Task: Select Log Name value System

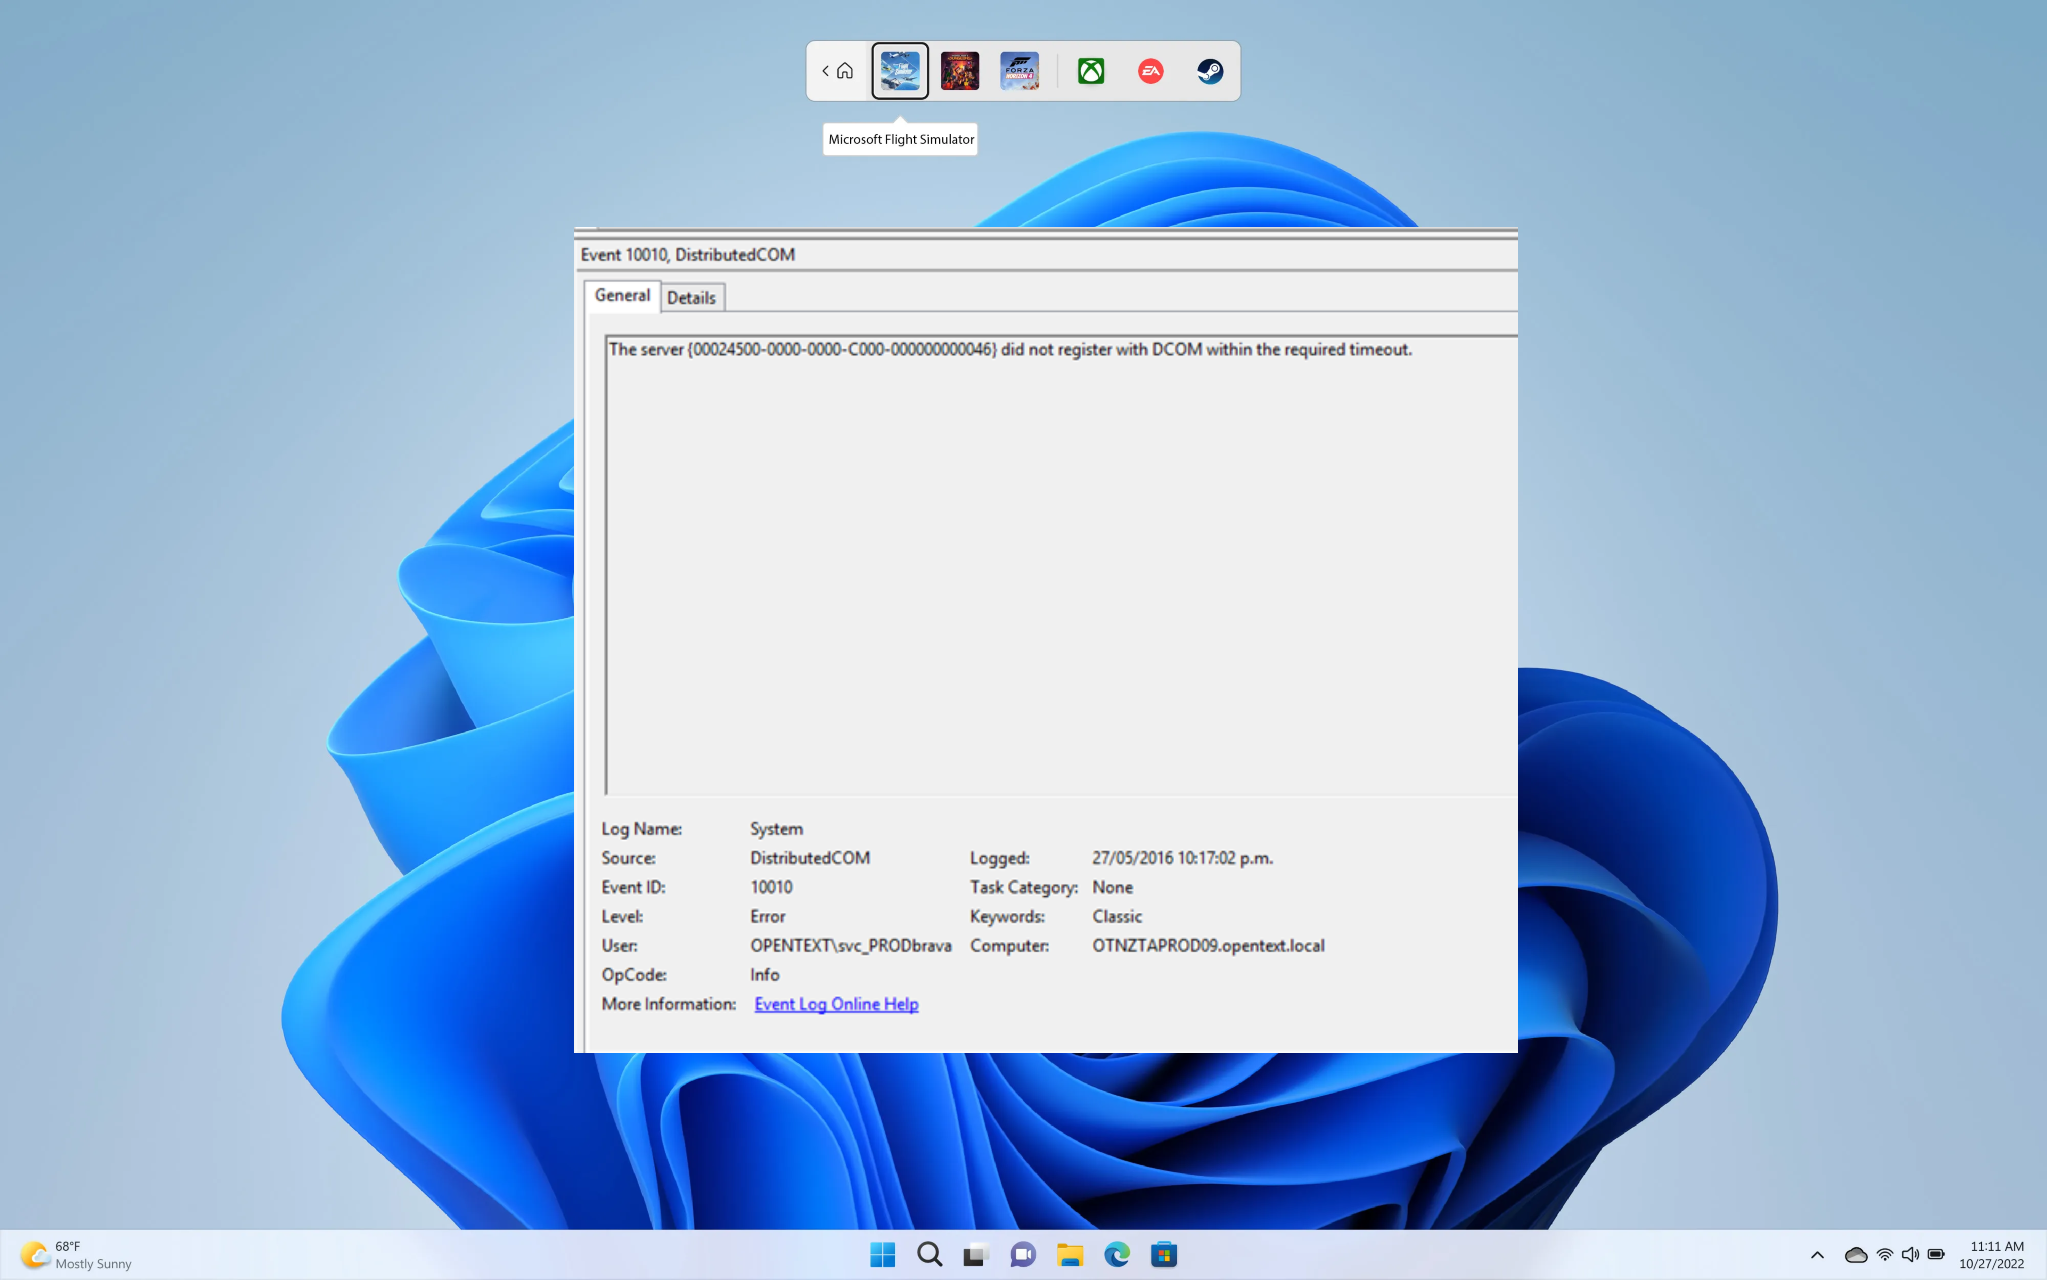Action: point(777,829)
